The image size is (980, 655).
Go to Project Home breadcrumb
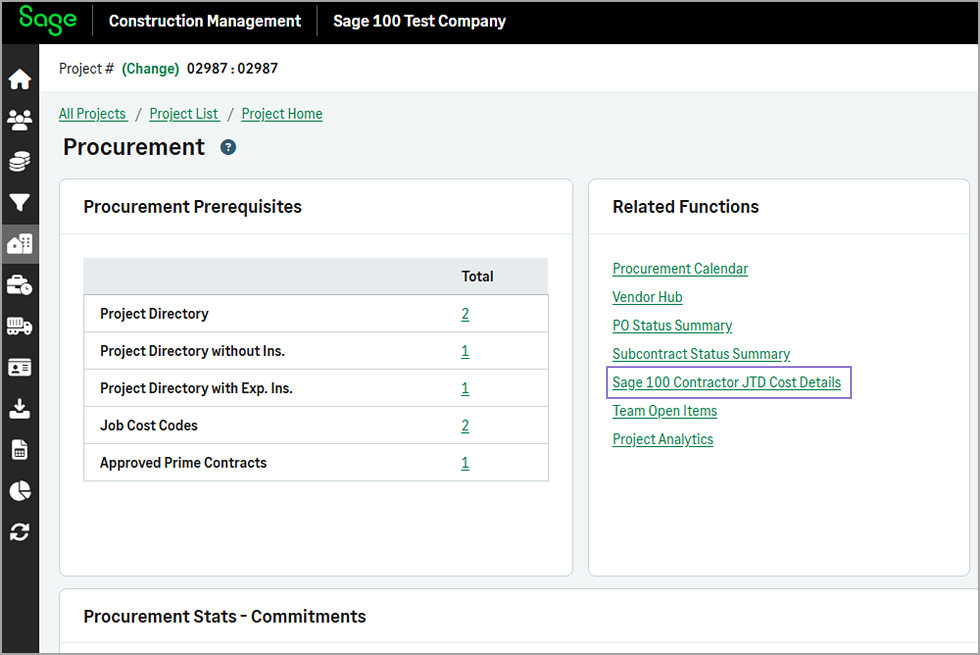tap(282, 114)
